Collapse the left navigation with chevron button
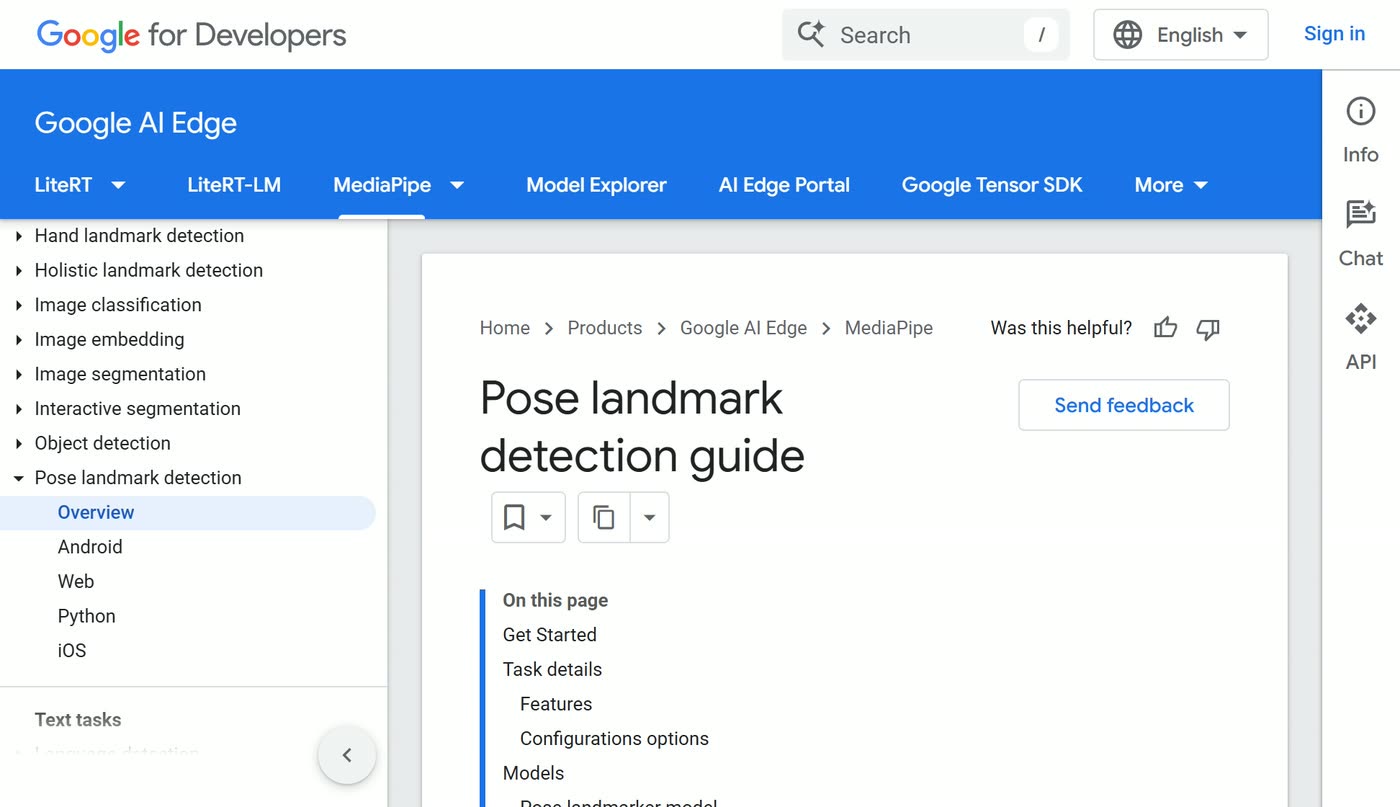The height and width of the screenshot is (807, 1400). 347,755
